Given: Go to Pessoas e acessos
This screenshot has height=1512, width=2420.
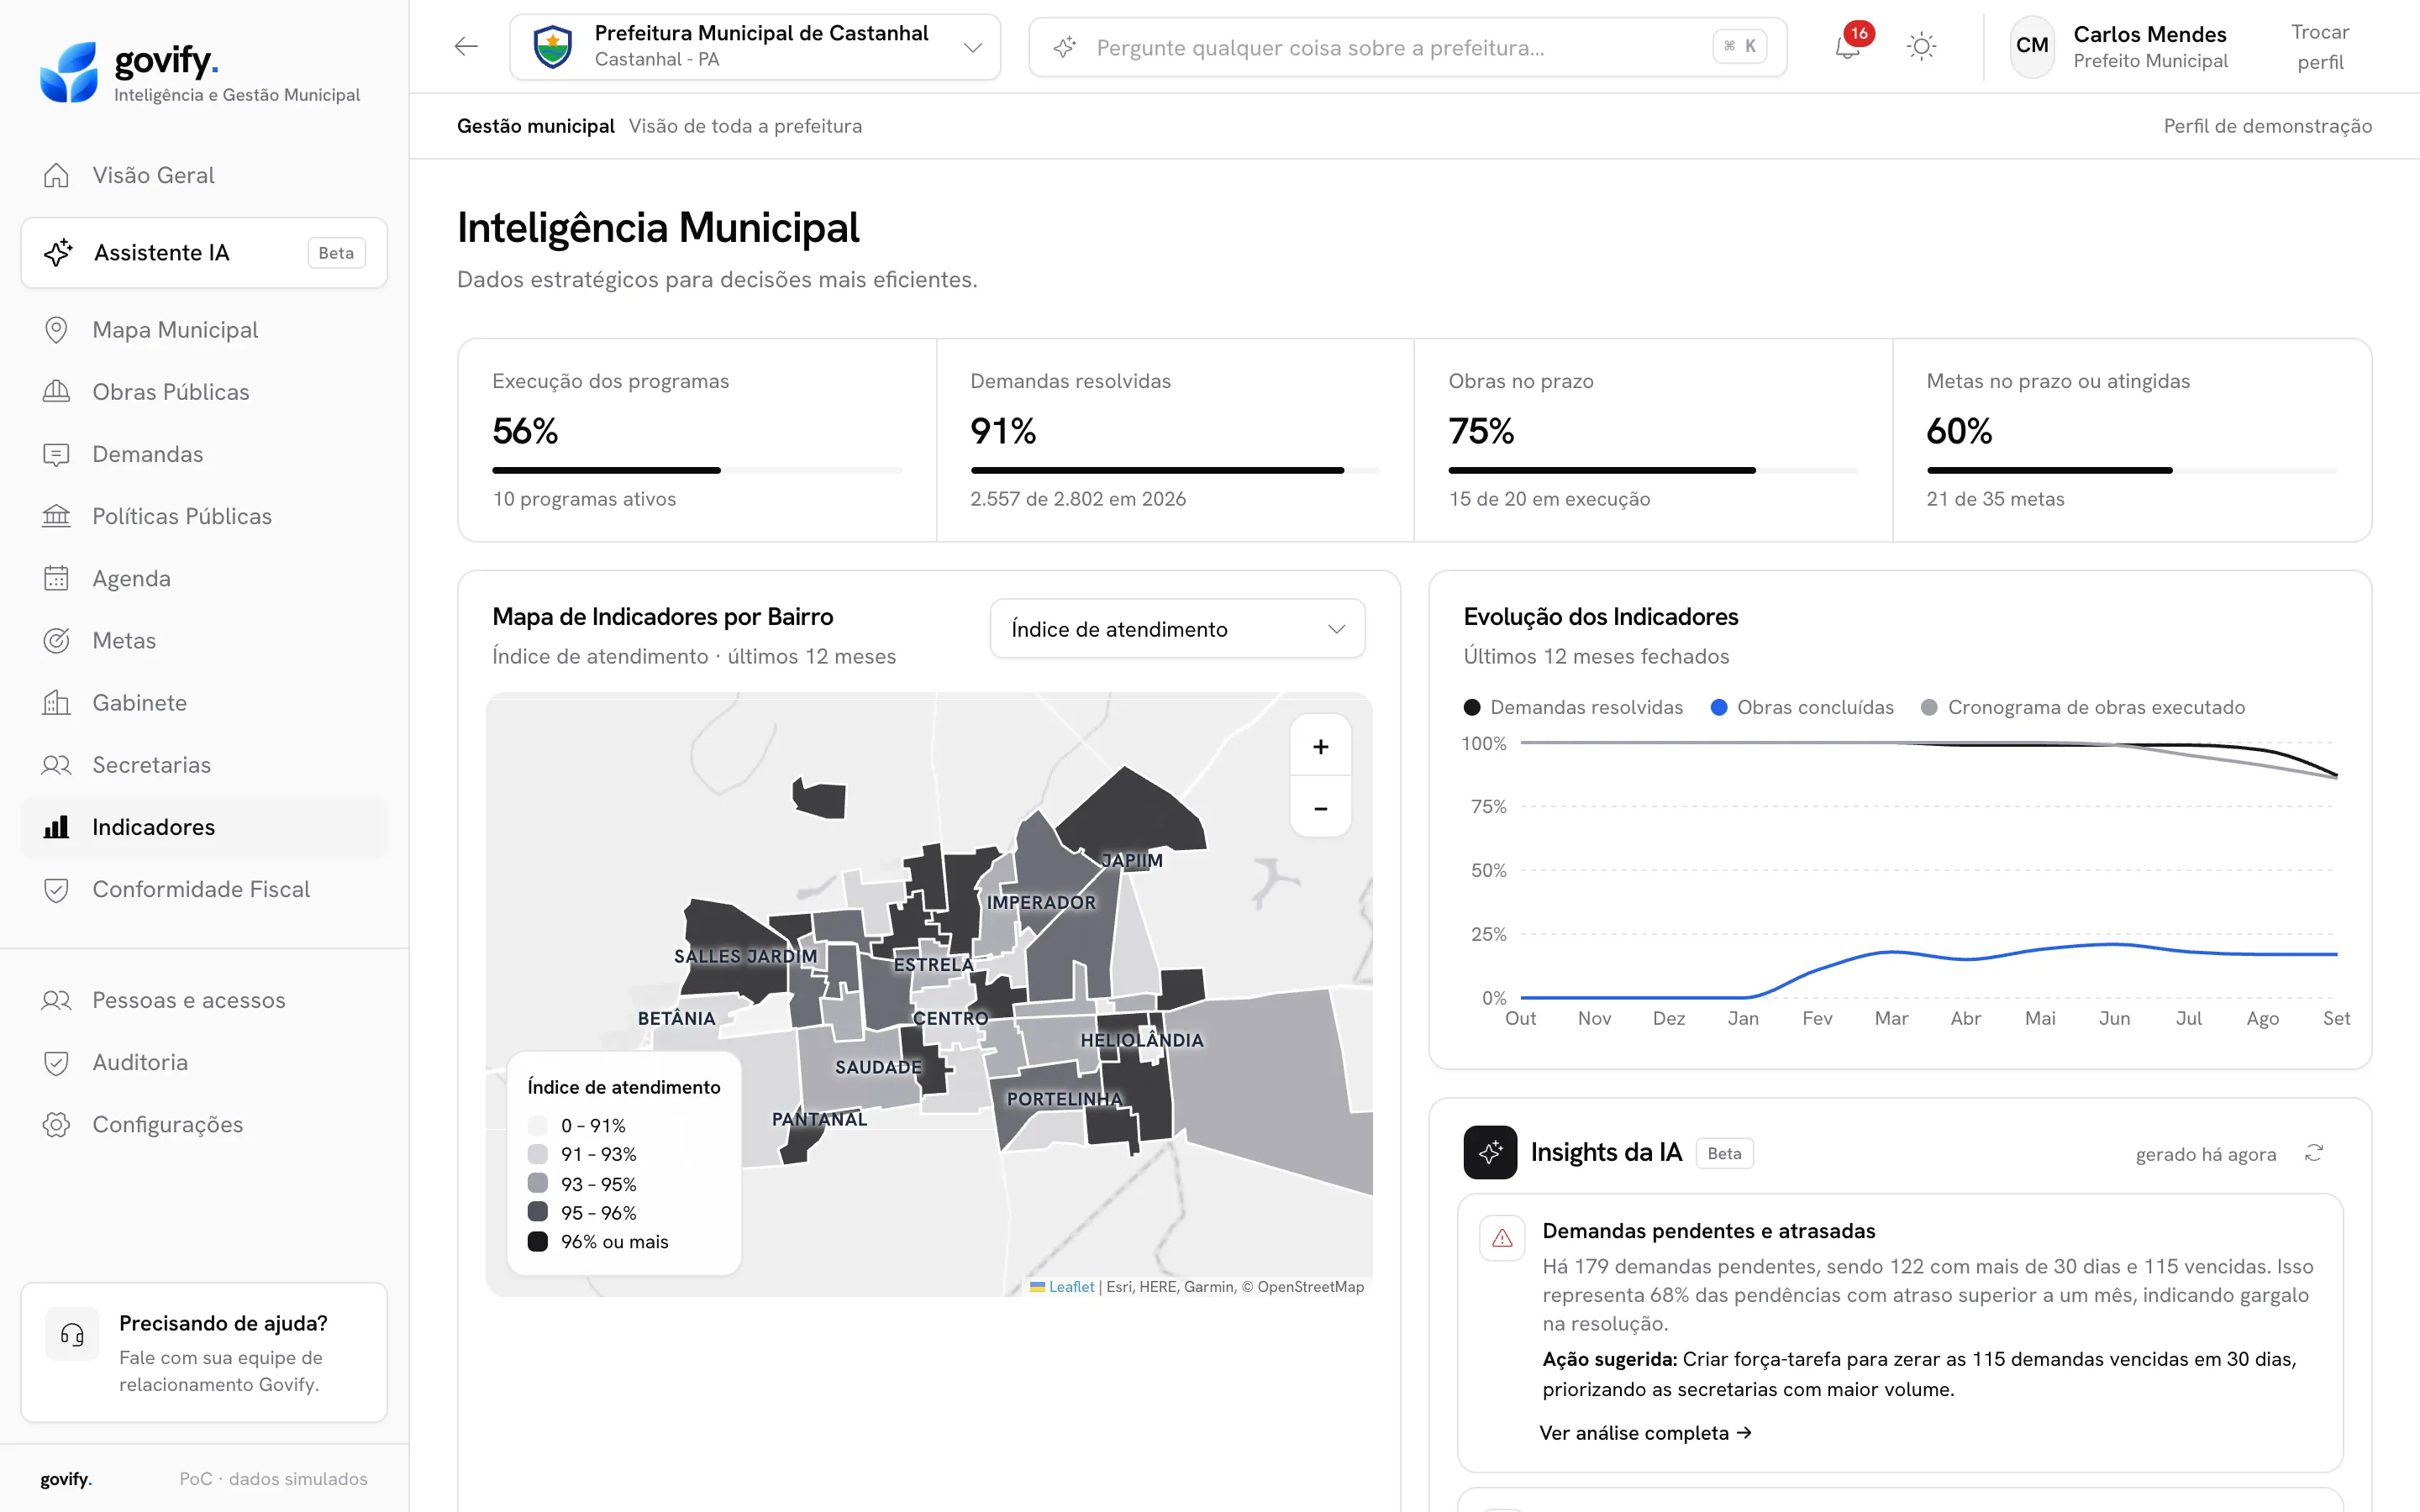Looking at the screenshot, I should point(204,1000).
